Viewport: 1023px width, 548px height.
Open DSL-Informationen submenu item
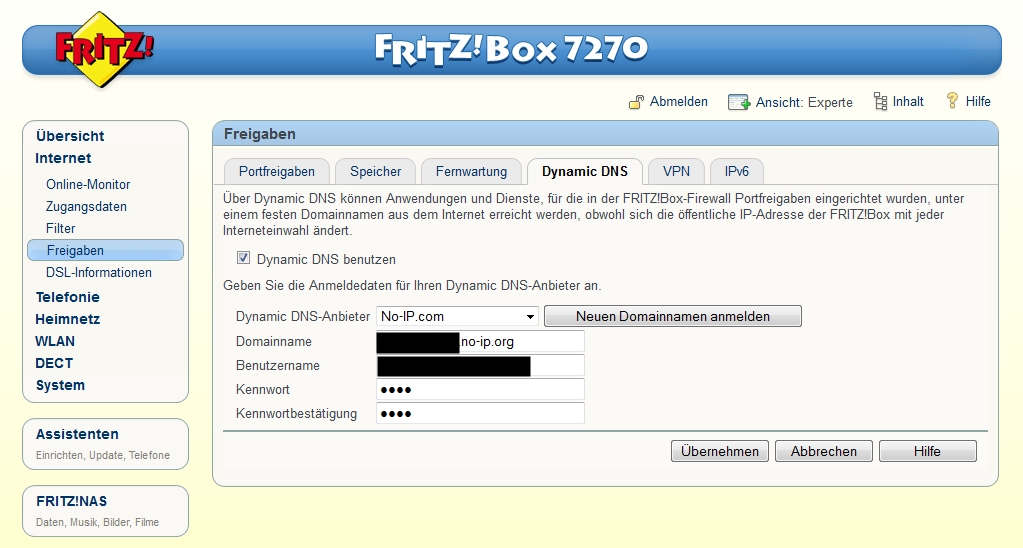tap(99, 273)
